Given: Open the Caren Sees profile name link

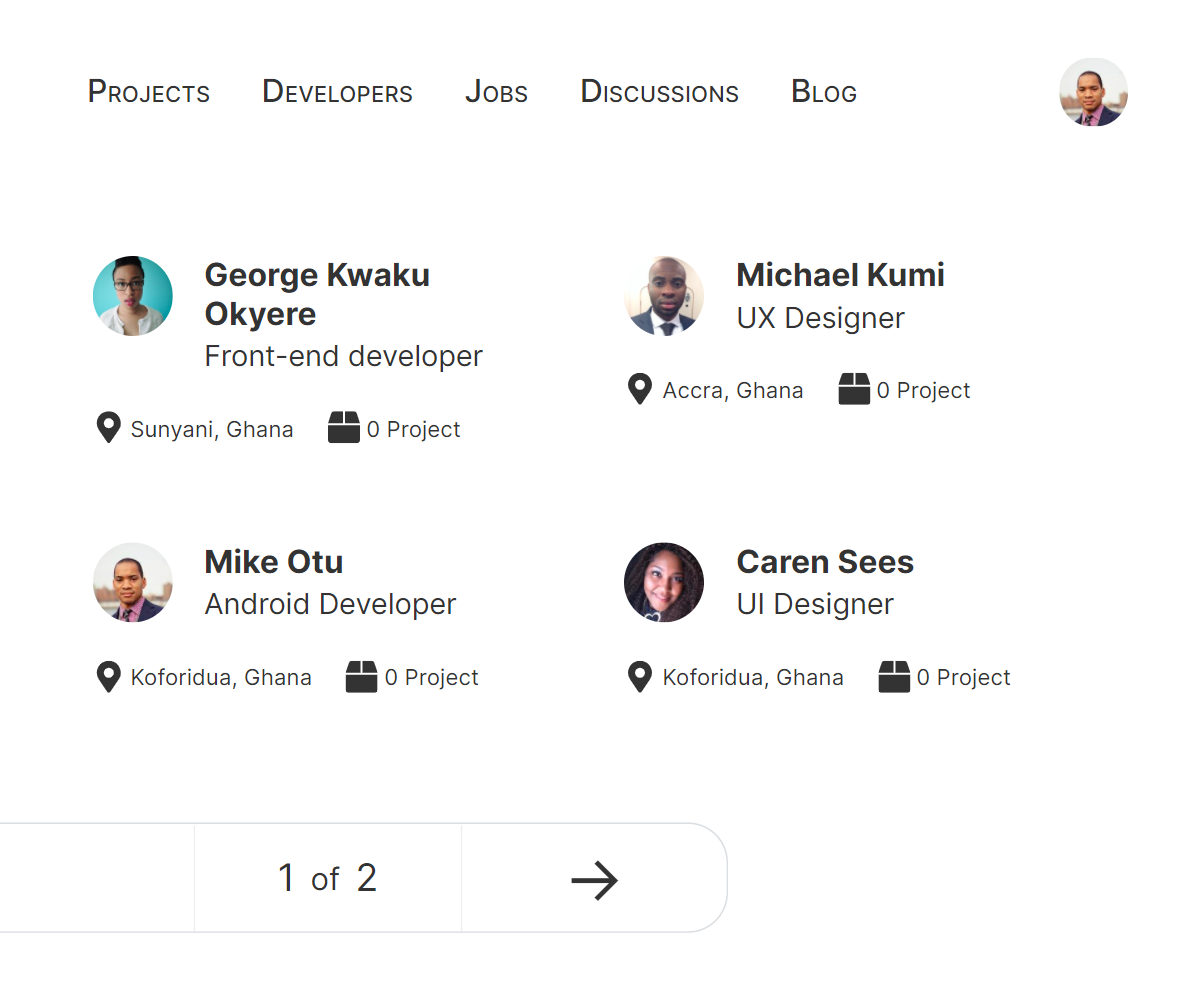Looking at the screenshot, I should [825, 562].
